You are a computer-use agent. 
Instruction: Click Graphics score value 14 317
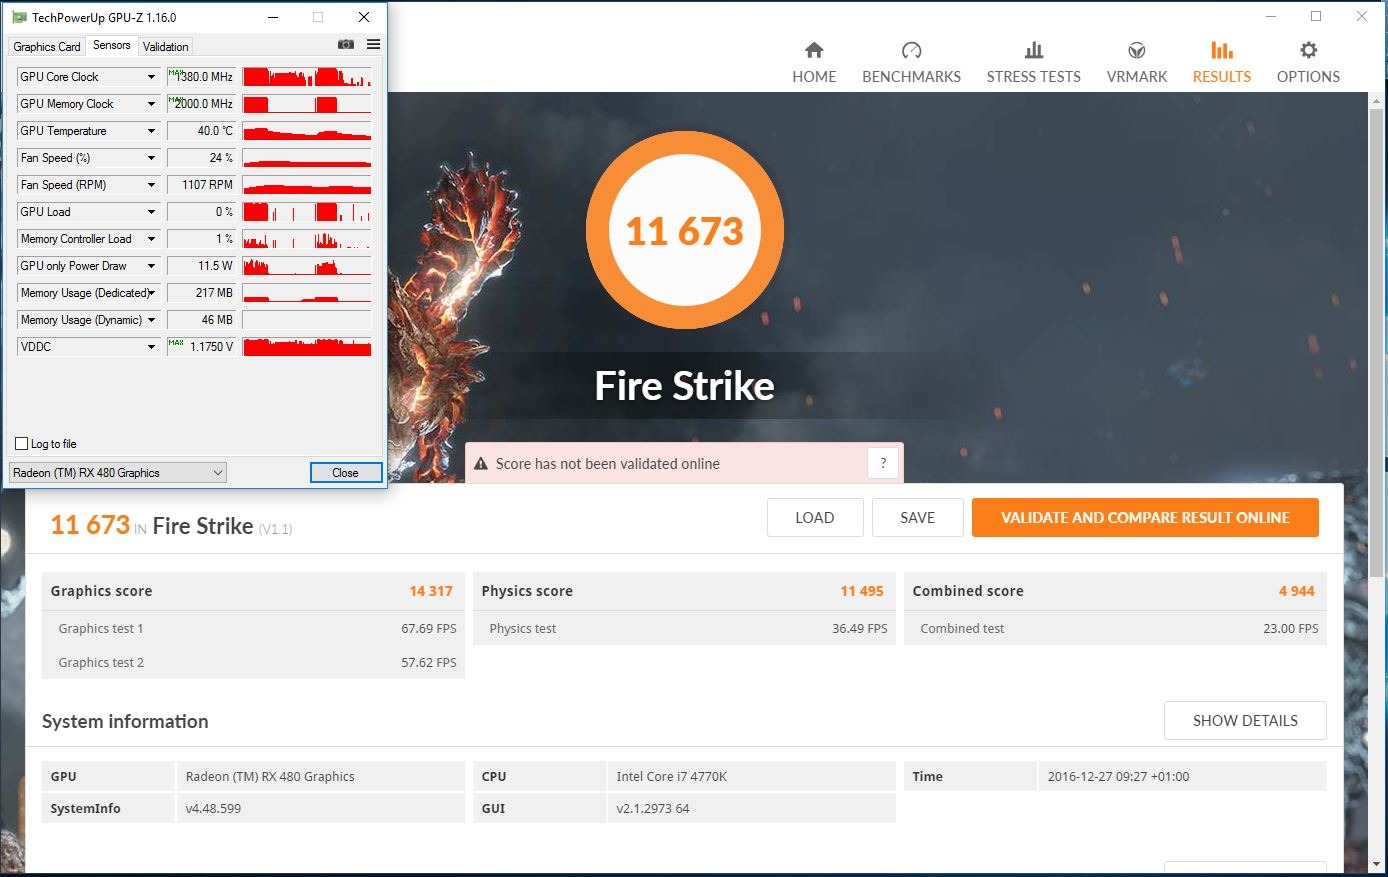pyautogui.click(x=431, y=591)
